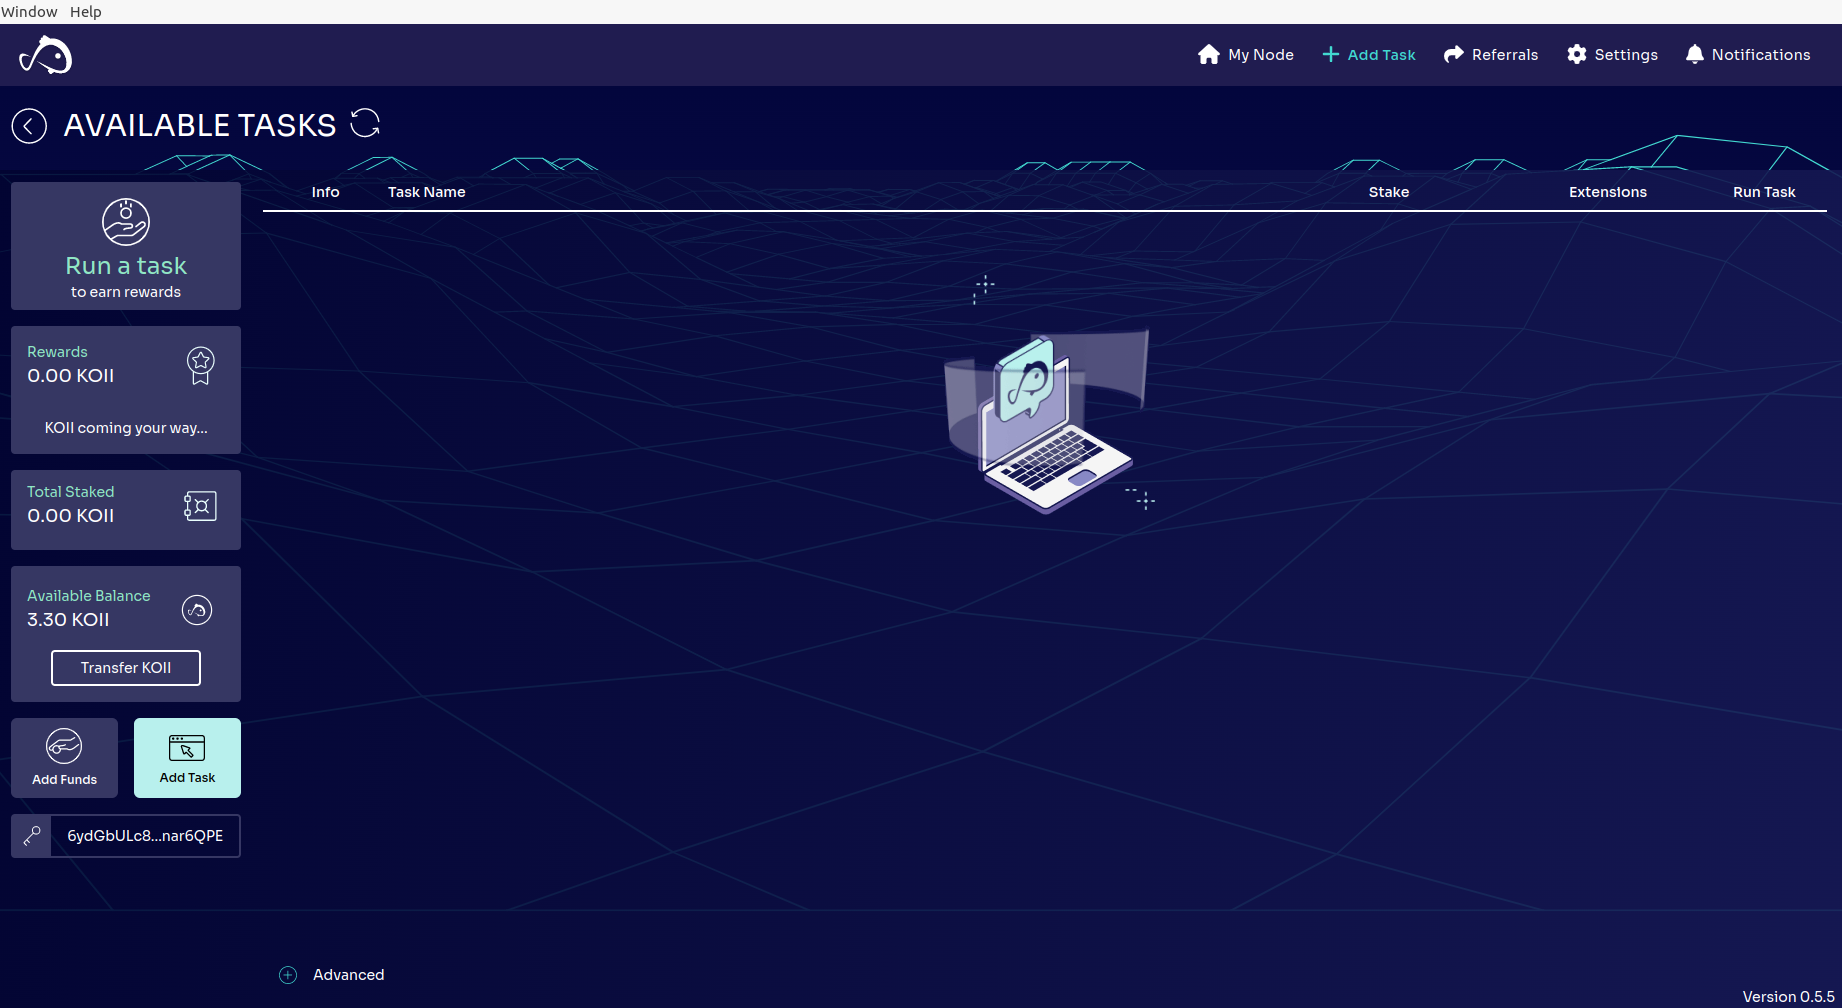This screenshot has width=1842, height=1008.
Task: Click the sidebar Add Task tile
Action: pyautogui.click(x=187, y=758)
